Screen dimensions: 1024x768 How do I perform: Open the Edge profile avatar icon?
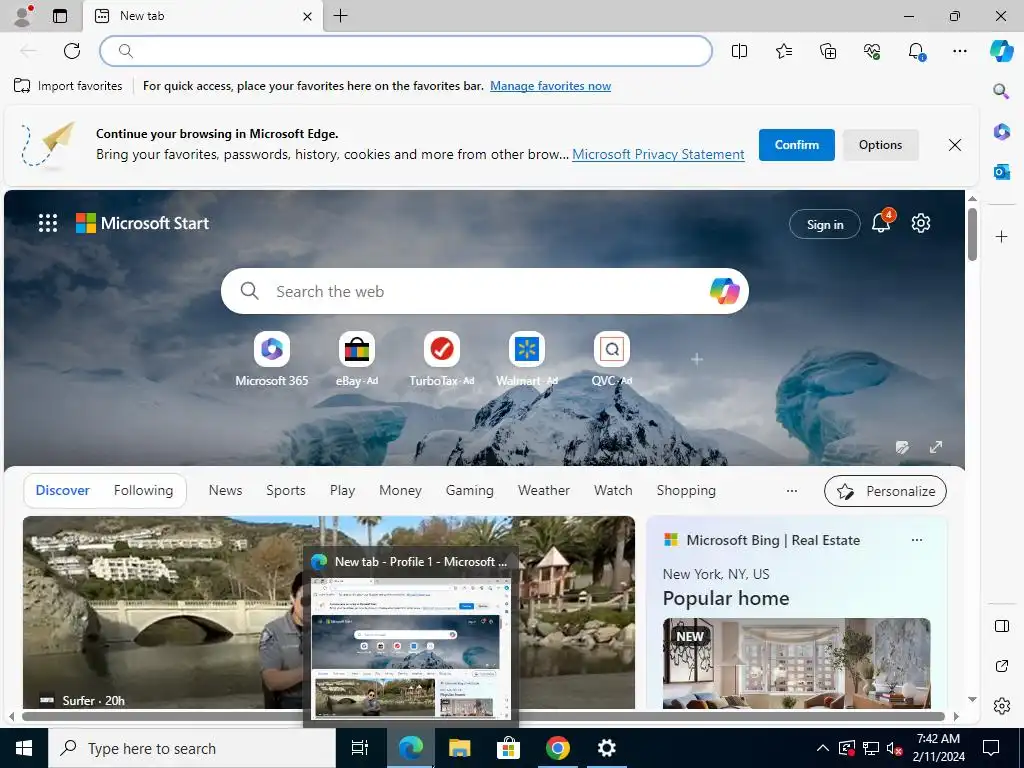[x=23, y=16]
